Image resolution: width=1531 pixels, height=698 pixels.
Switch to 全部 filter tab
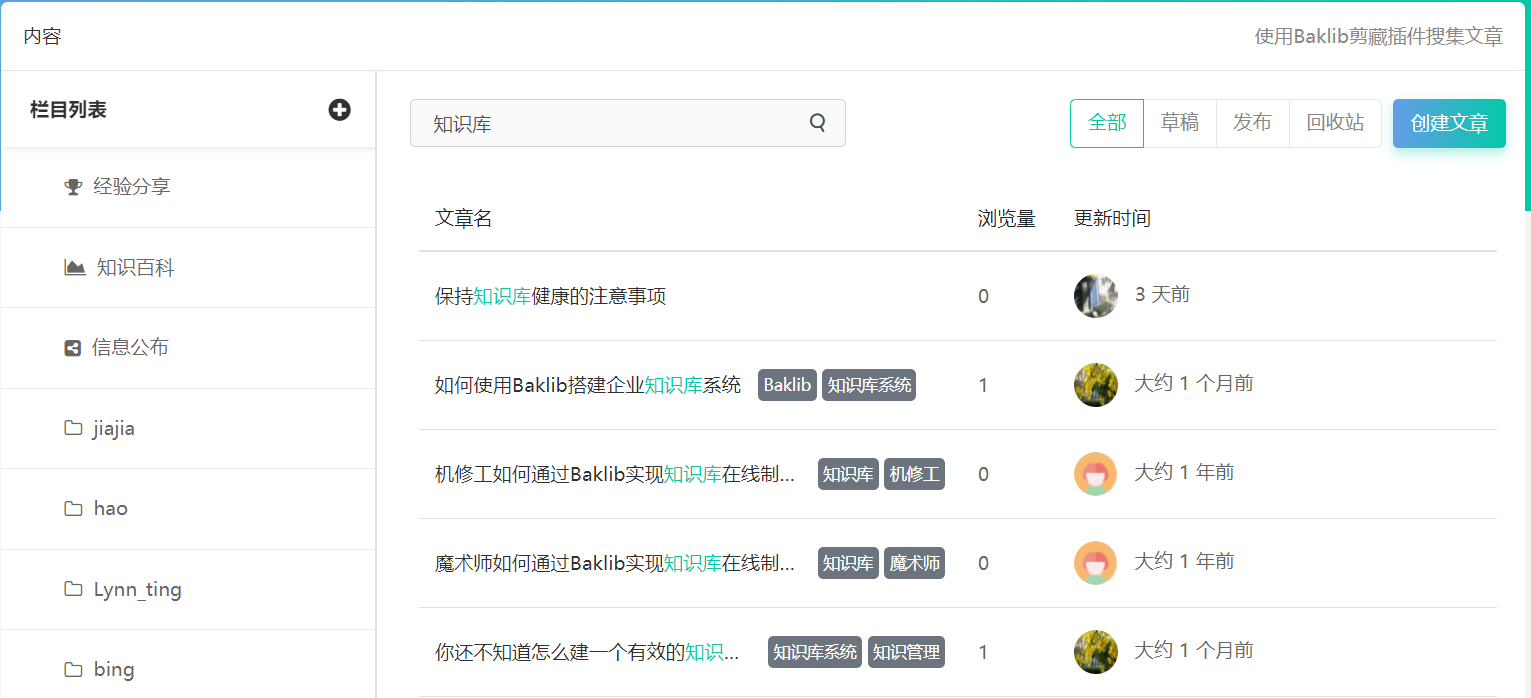1107,123
